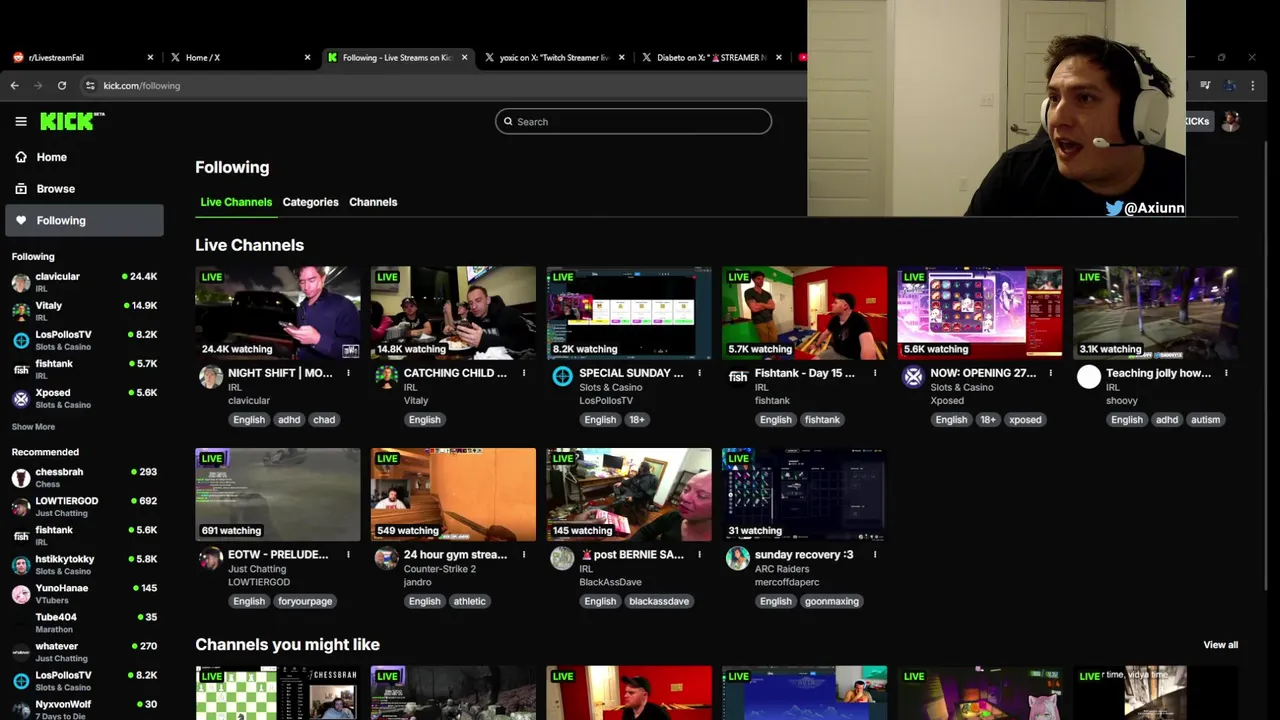Open options menu for 24 hour gym stream

tap(524, 554)
